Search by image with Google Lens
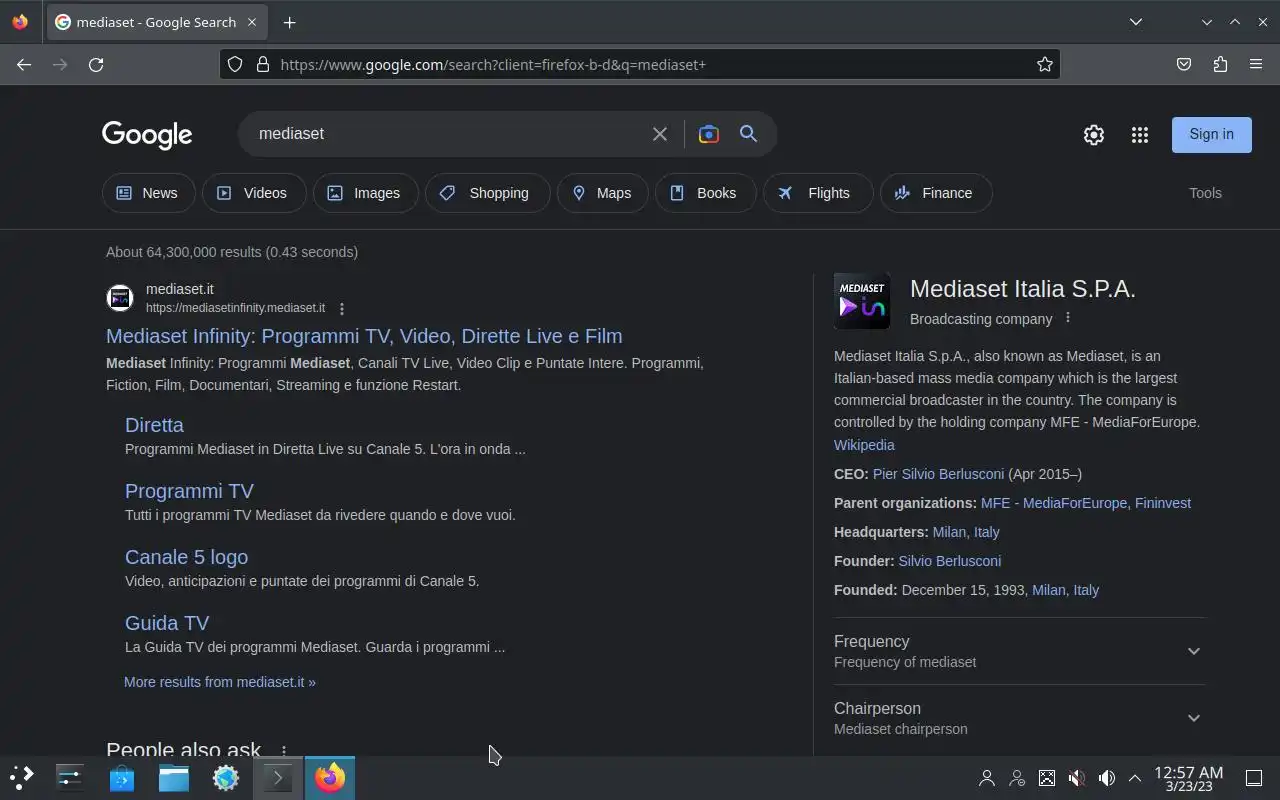The width and height of the screenshot is (1280, 800). (709, 134)
